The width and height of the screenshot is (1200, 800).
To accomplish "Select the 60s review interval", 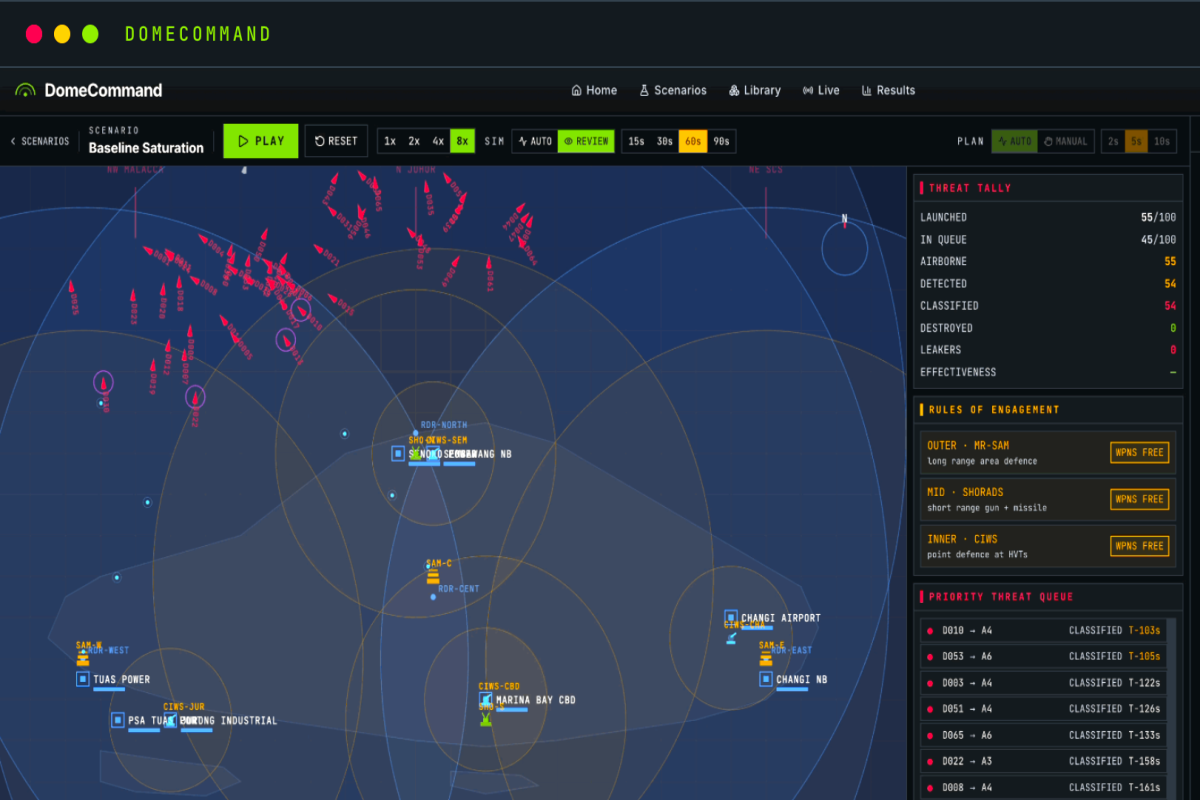I will point(693,141).
